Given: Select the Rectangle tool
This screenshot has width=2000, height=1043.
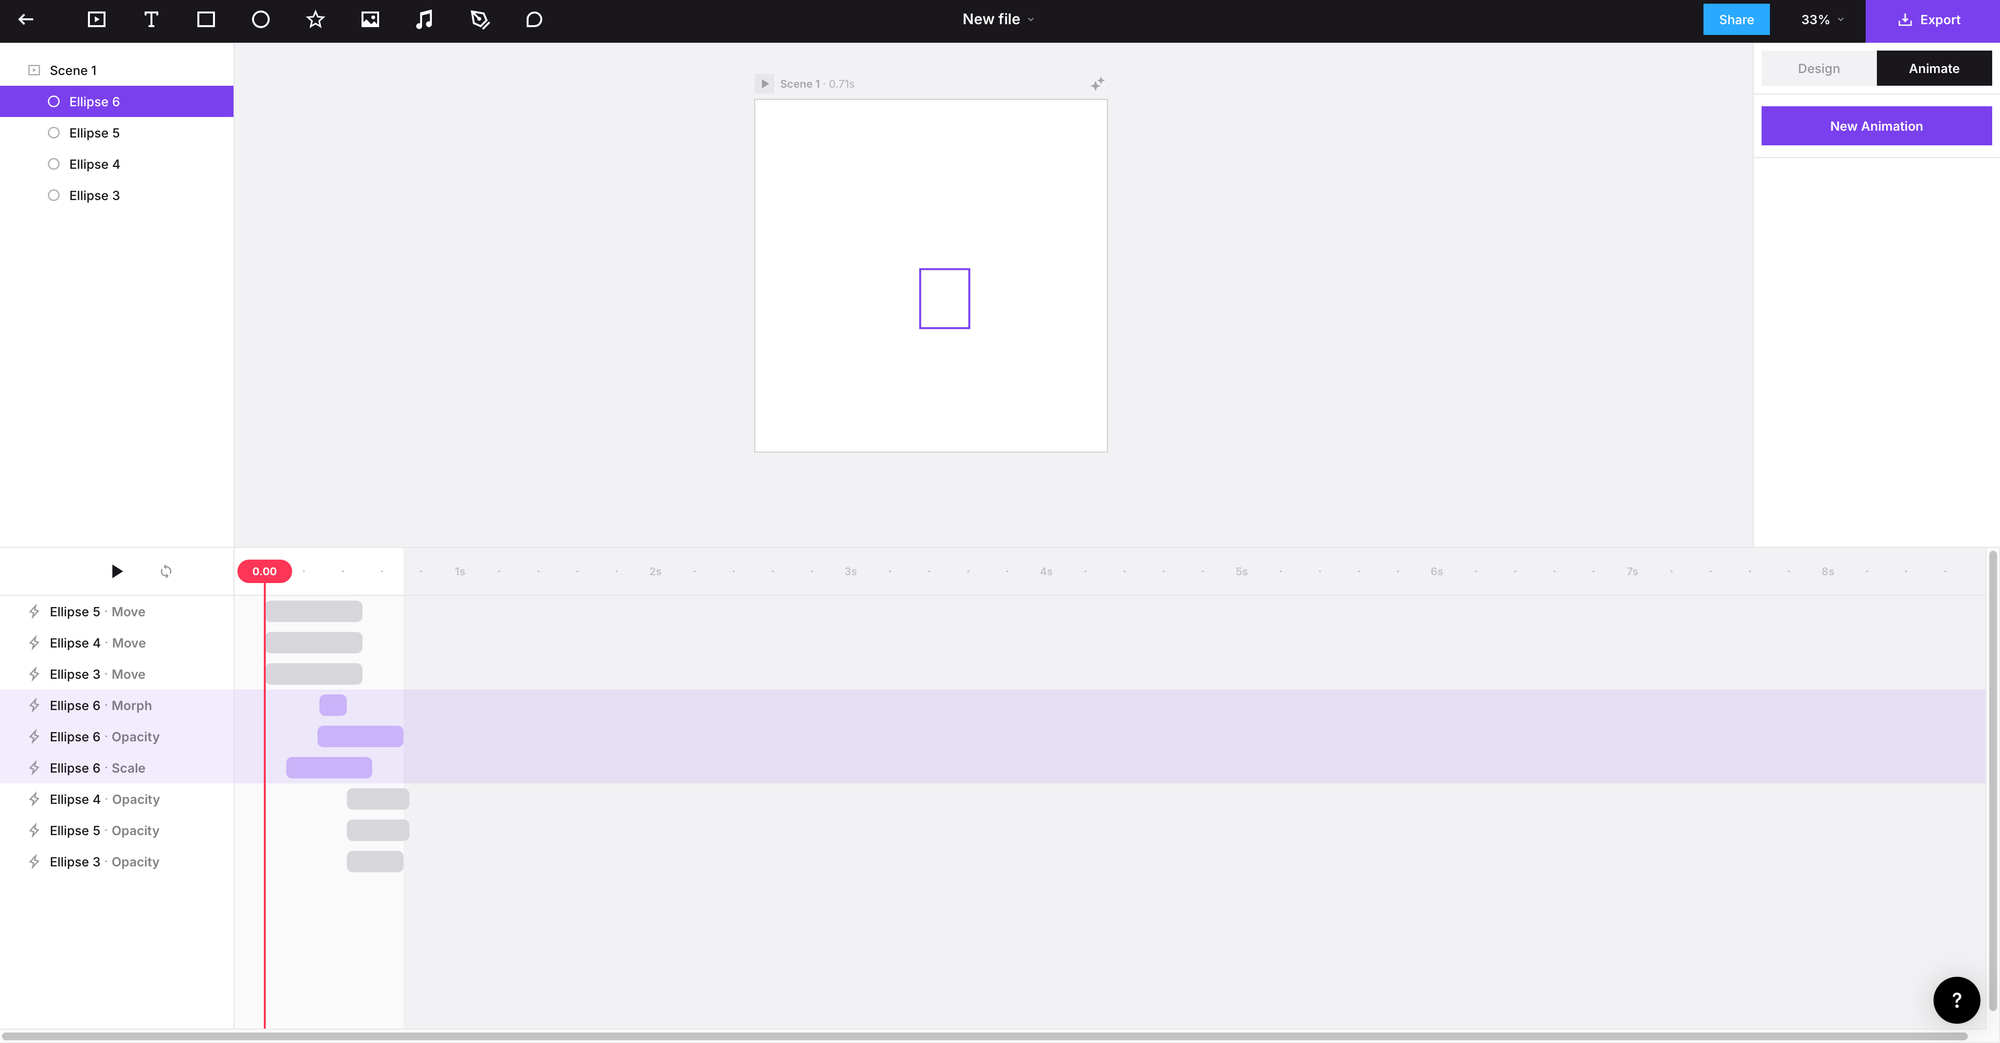Looking at the screenshot, I should coord(206,19).
